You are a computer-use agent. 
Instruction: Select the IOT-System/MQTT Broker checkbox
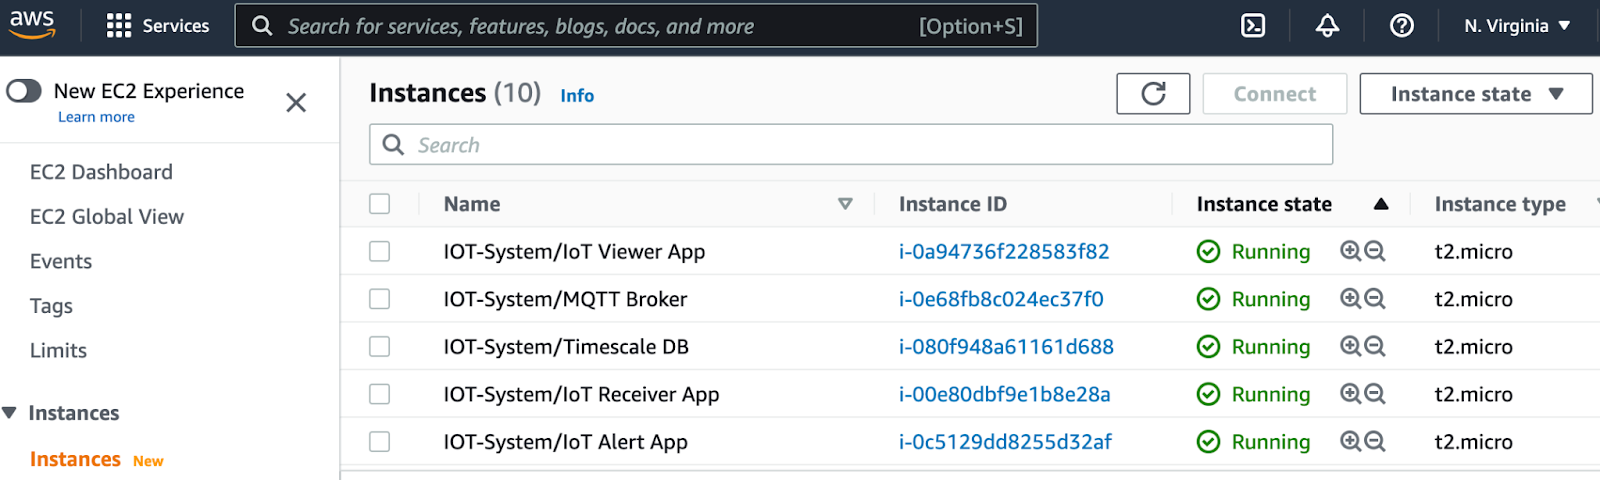380,299
